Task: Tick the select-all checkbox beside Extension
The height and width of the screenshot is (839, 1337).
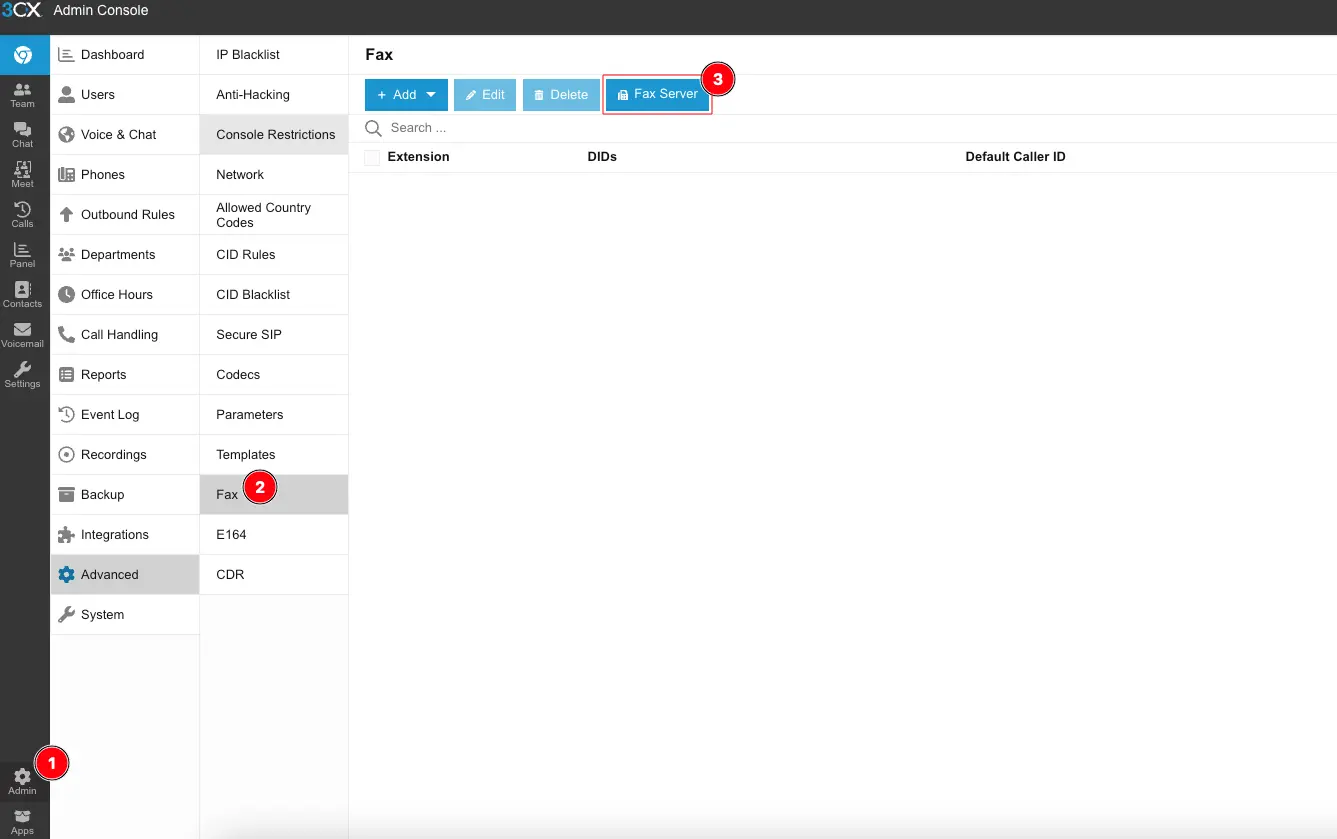Action: (x=372, y=157)
